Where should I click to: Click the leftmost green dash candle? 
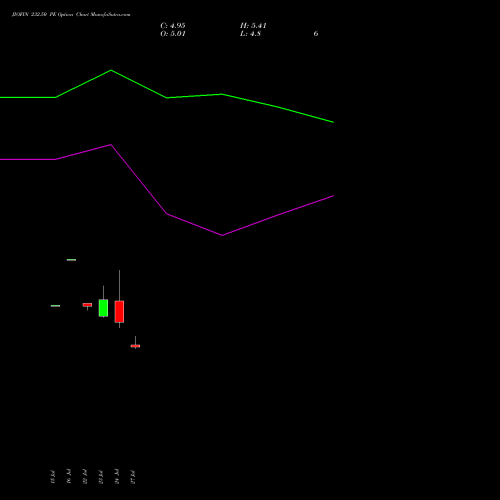point(55,306)
